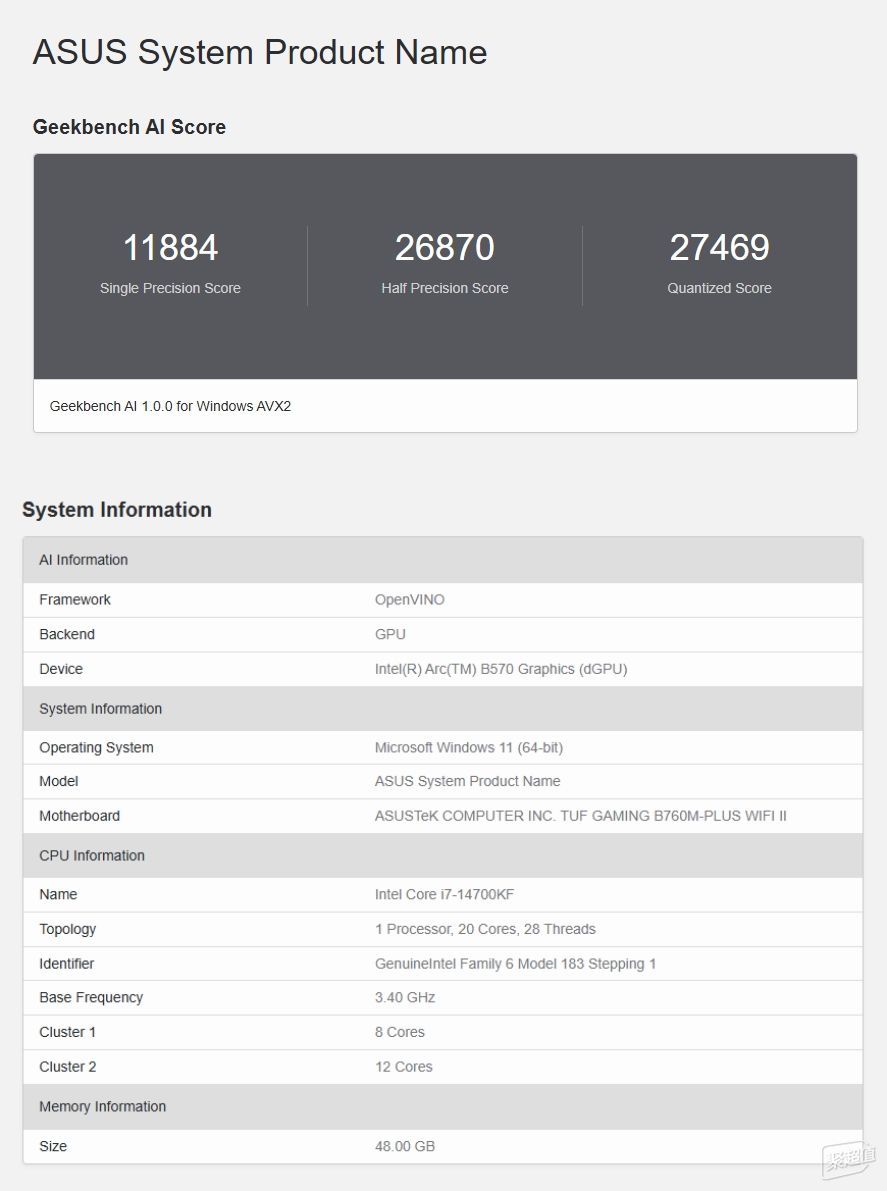Click the bold 'System Information' section heading

[117, 510]
